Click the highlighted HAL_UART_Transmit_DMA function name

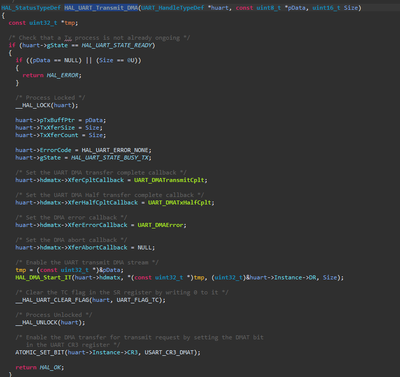(x=101, y=8)
